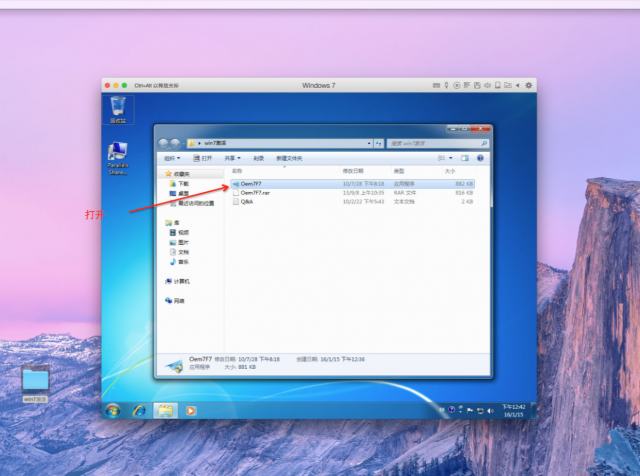Select 收藏夹 in the navigation pane

[178, 174]
